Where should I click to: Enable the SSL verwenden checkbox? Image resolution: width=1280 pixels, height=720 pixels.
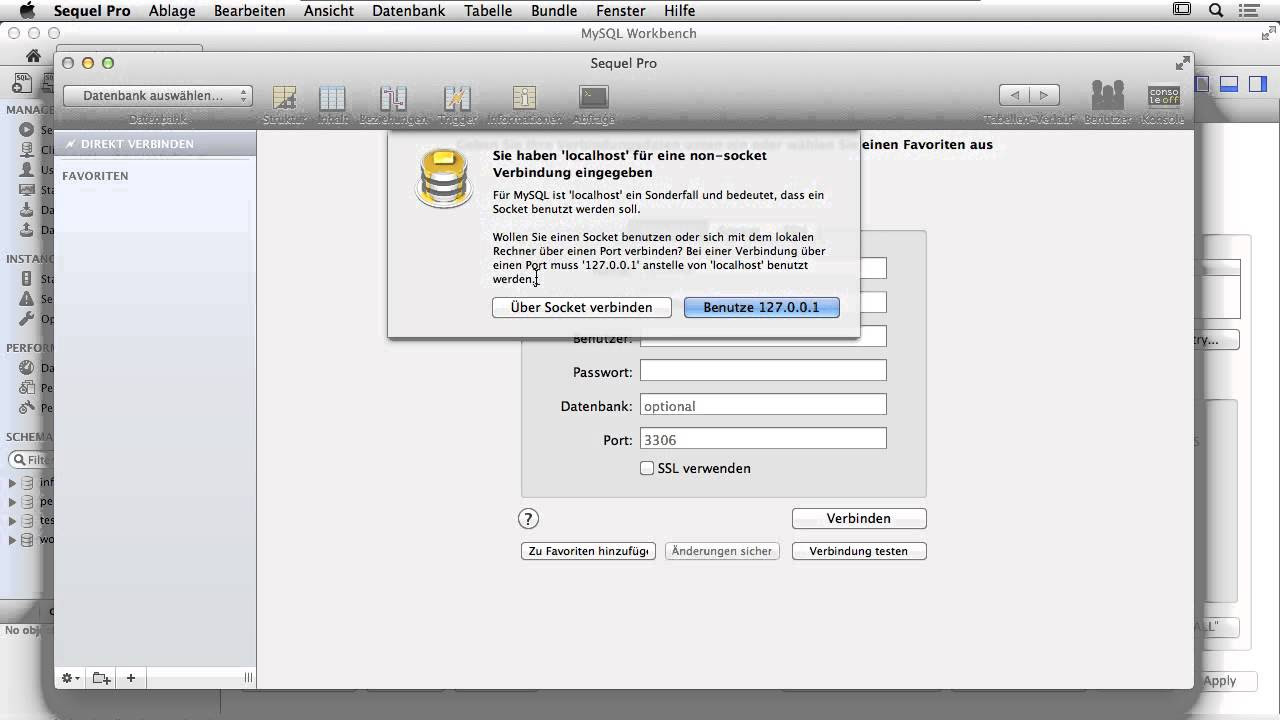(647, 468)
